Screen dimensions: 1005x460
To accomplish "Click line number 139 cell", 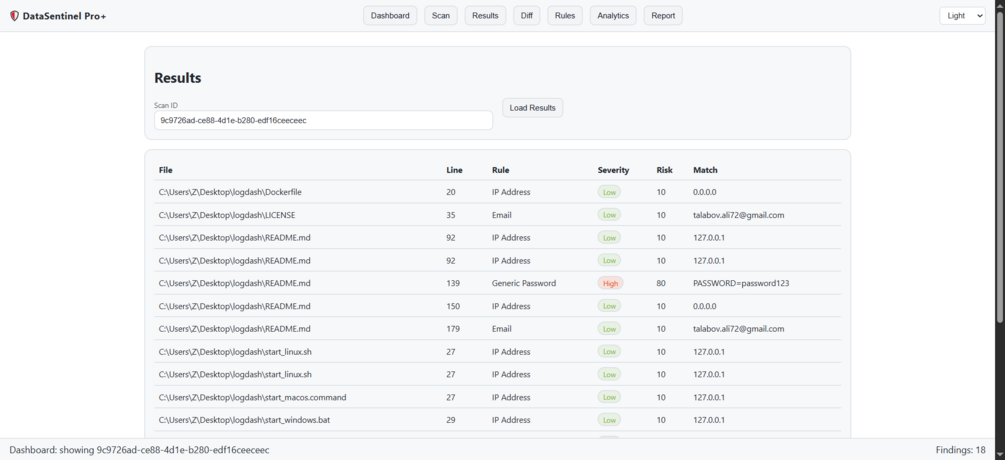I will pos(453,283).
